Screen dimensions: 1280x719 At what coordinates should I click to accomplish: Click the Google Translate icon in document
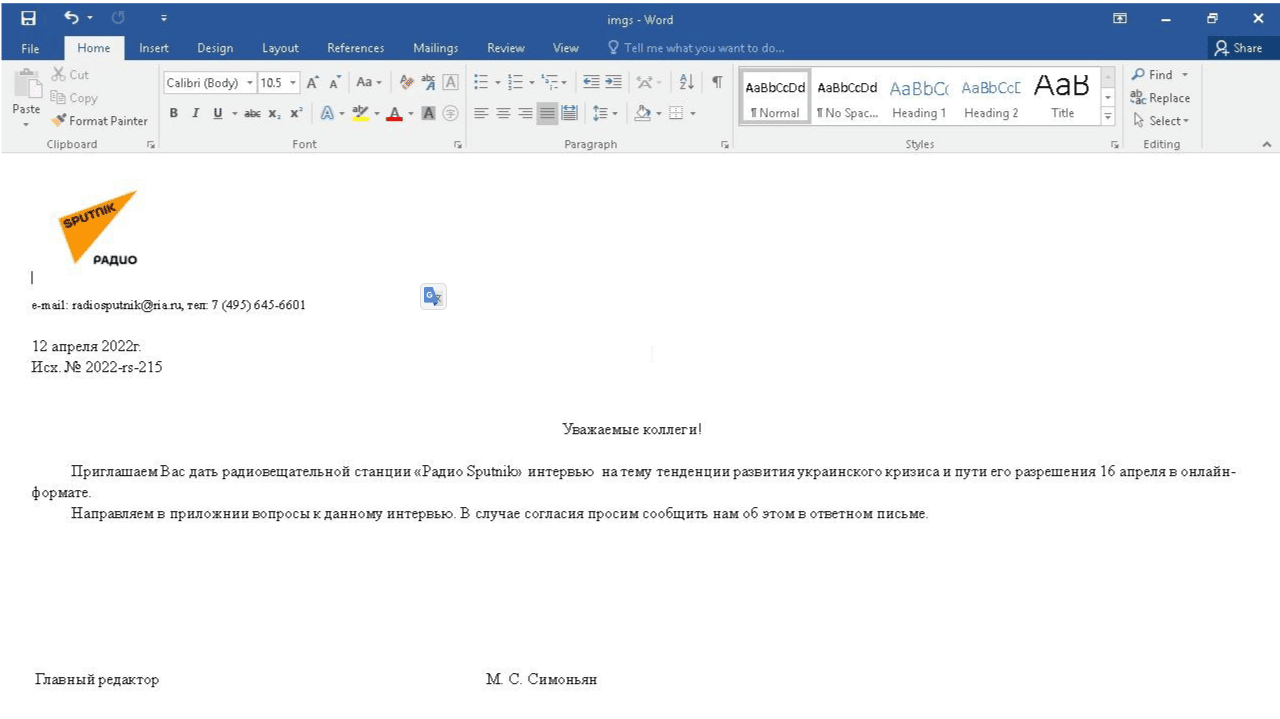tap(433, 296)
